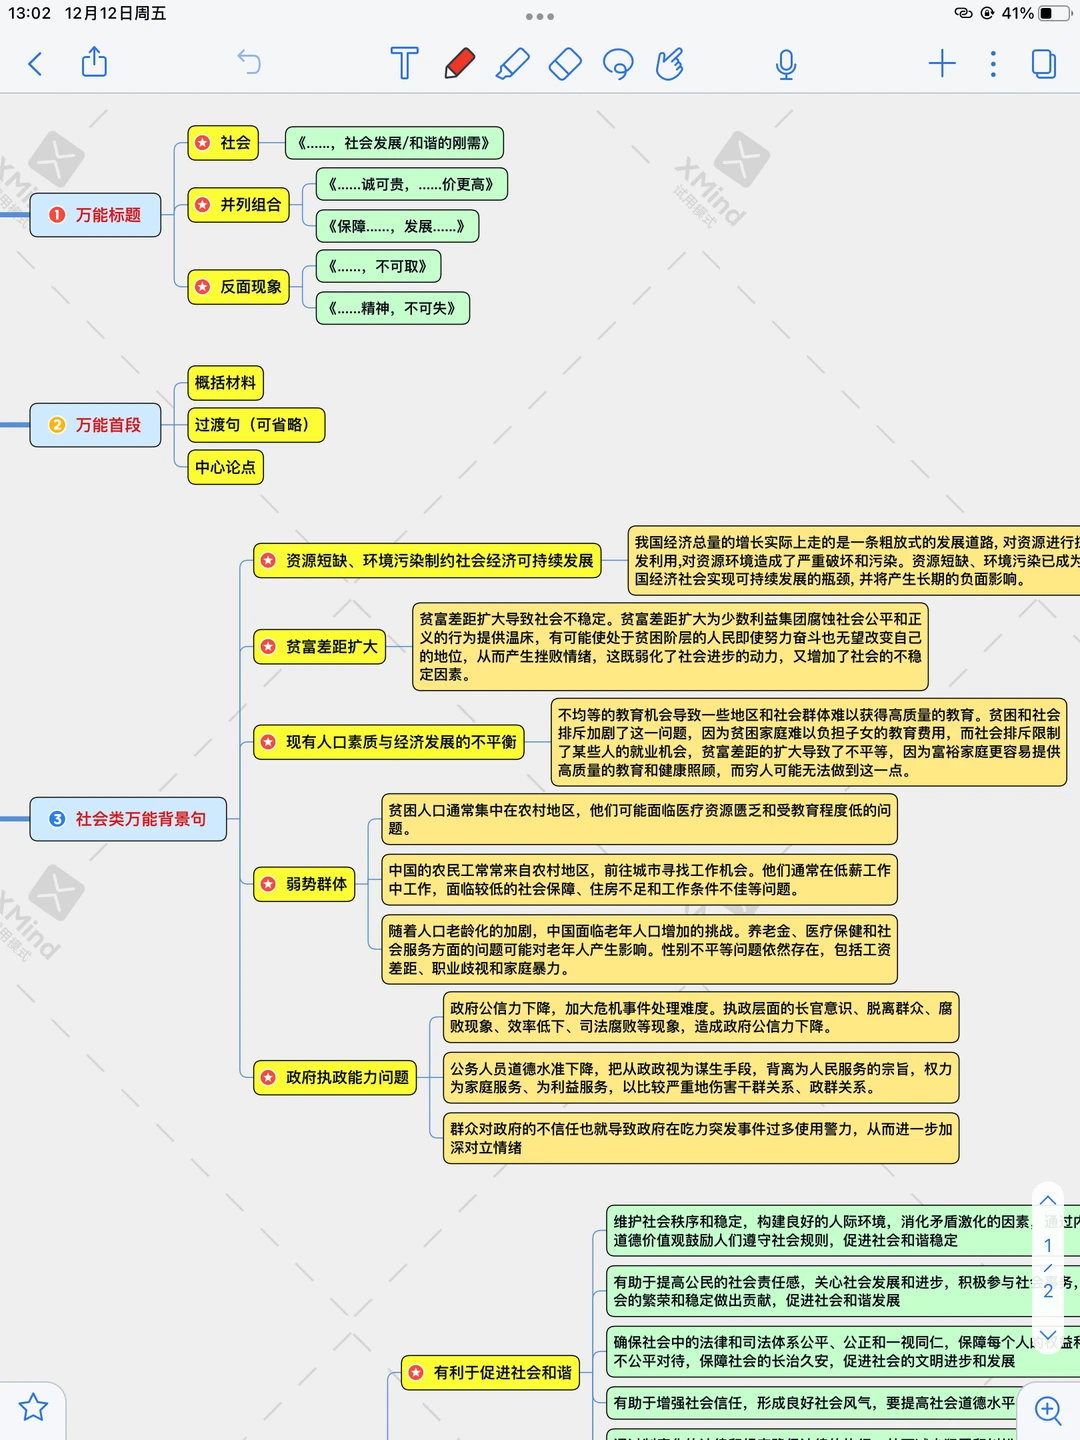Image resolution: width=1080 pixels, height=1440 pixels.
Task: Add a new page with the plus button
Action: click(941, 63)
